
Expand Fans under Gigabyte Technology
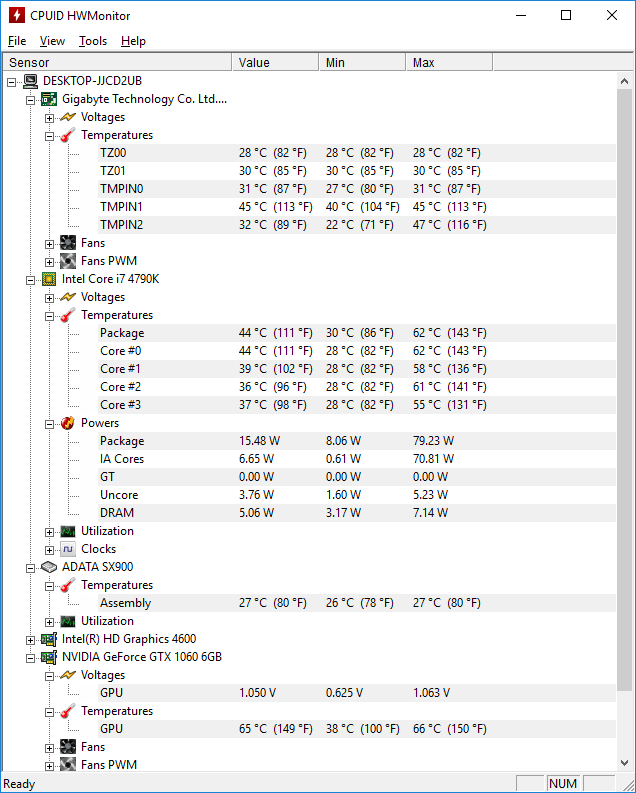pos(49,244)
